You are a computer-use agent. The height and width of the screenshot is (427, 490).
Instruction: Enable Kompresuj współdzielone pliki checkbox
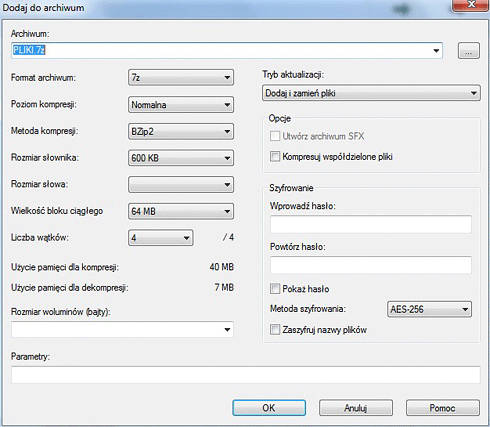click(x=275, y=157)
